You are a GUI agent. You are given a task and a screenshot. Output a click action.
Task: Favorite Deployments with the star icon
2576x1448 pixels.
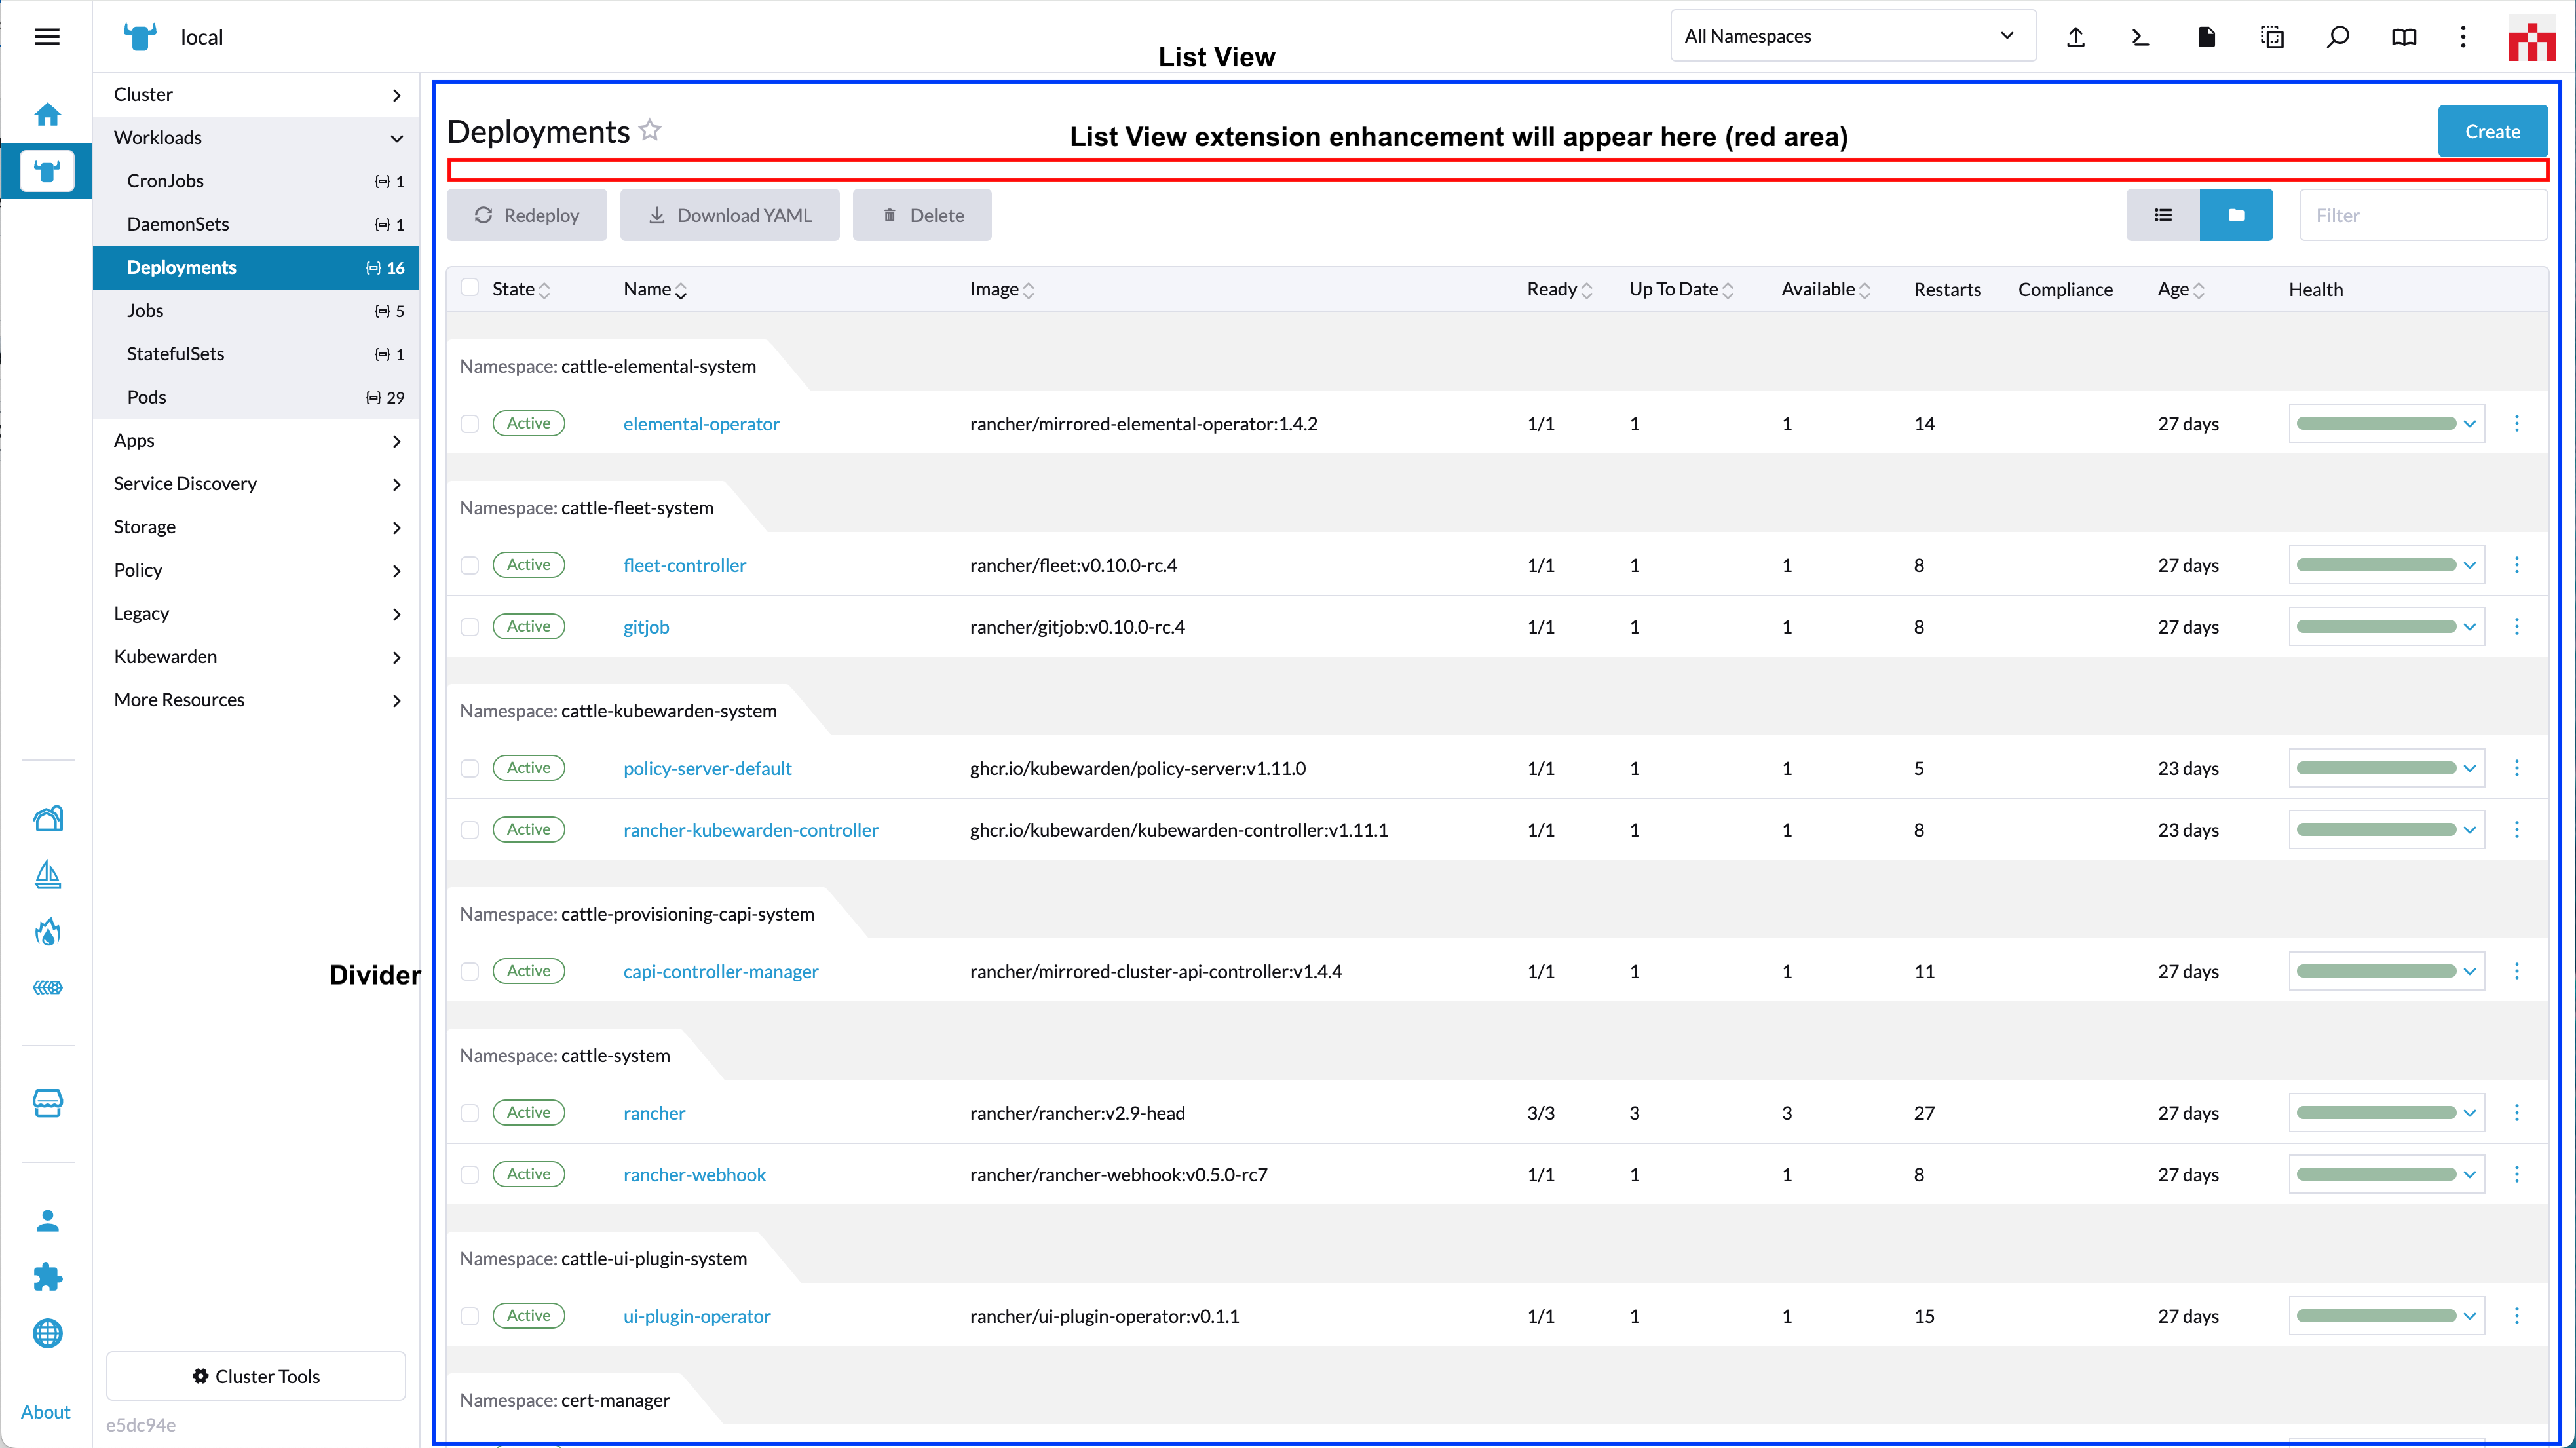pos(650,130)
